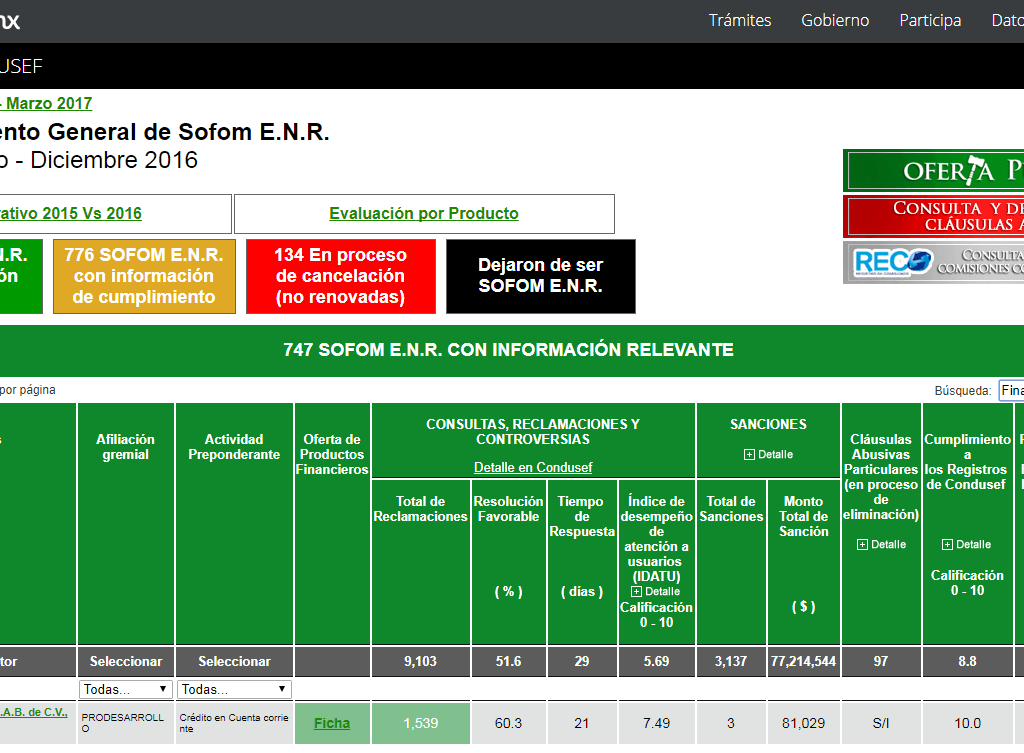
Task: Open Actividad Preponderante Todas dropdown
Action: pos(234,689)
